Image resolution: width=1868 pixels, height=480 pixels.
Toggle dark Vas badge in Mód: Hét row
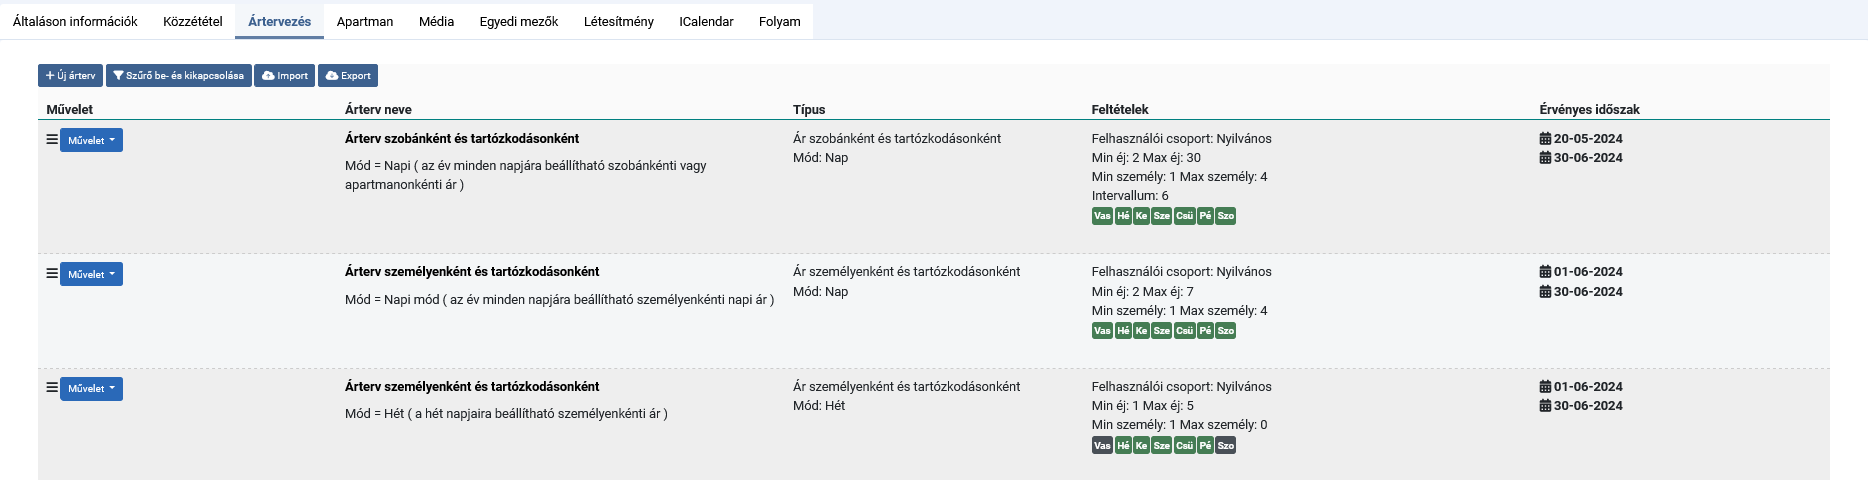point(1102,446)
